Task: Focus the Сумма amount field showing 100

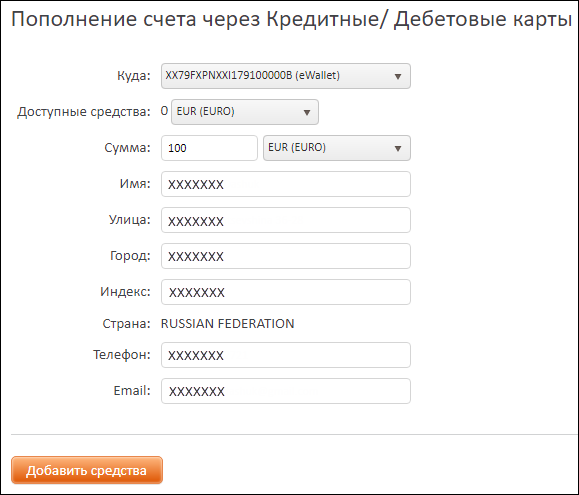Action: 209,148
